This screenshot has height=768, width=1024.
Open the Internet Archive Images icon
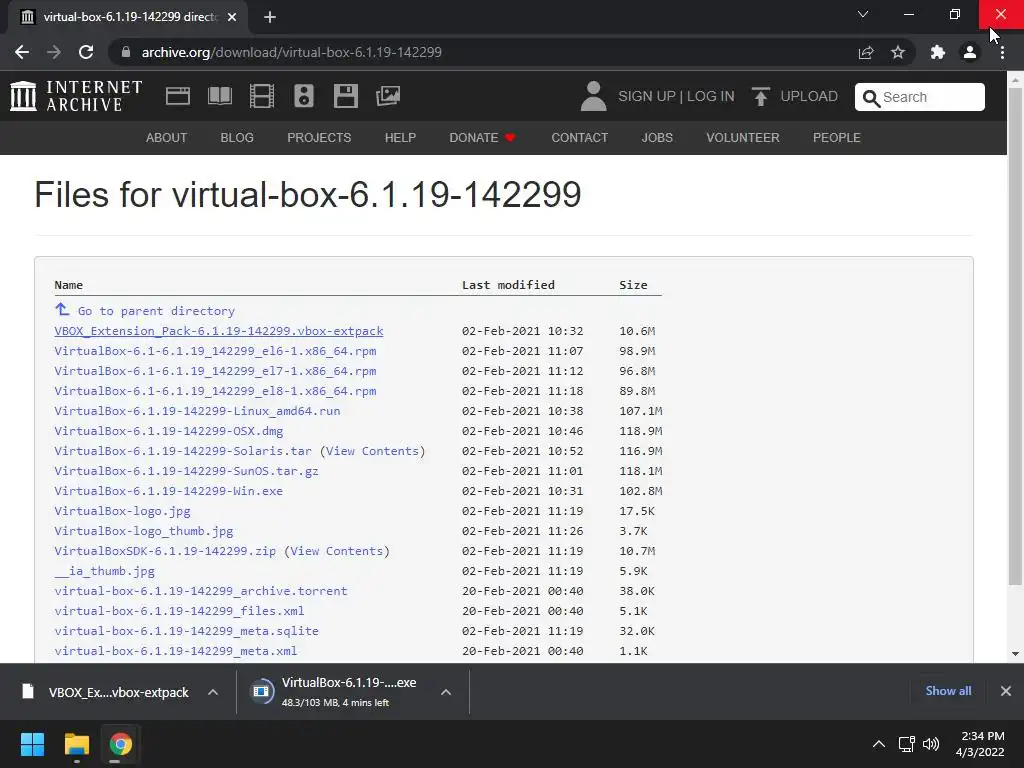point(388,96)
